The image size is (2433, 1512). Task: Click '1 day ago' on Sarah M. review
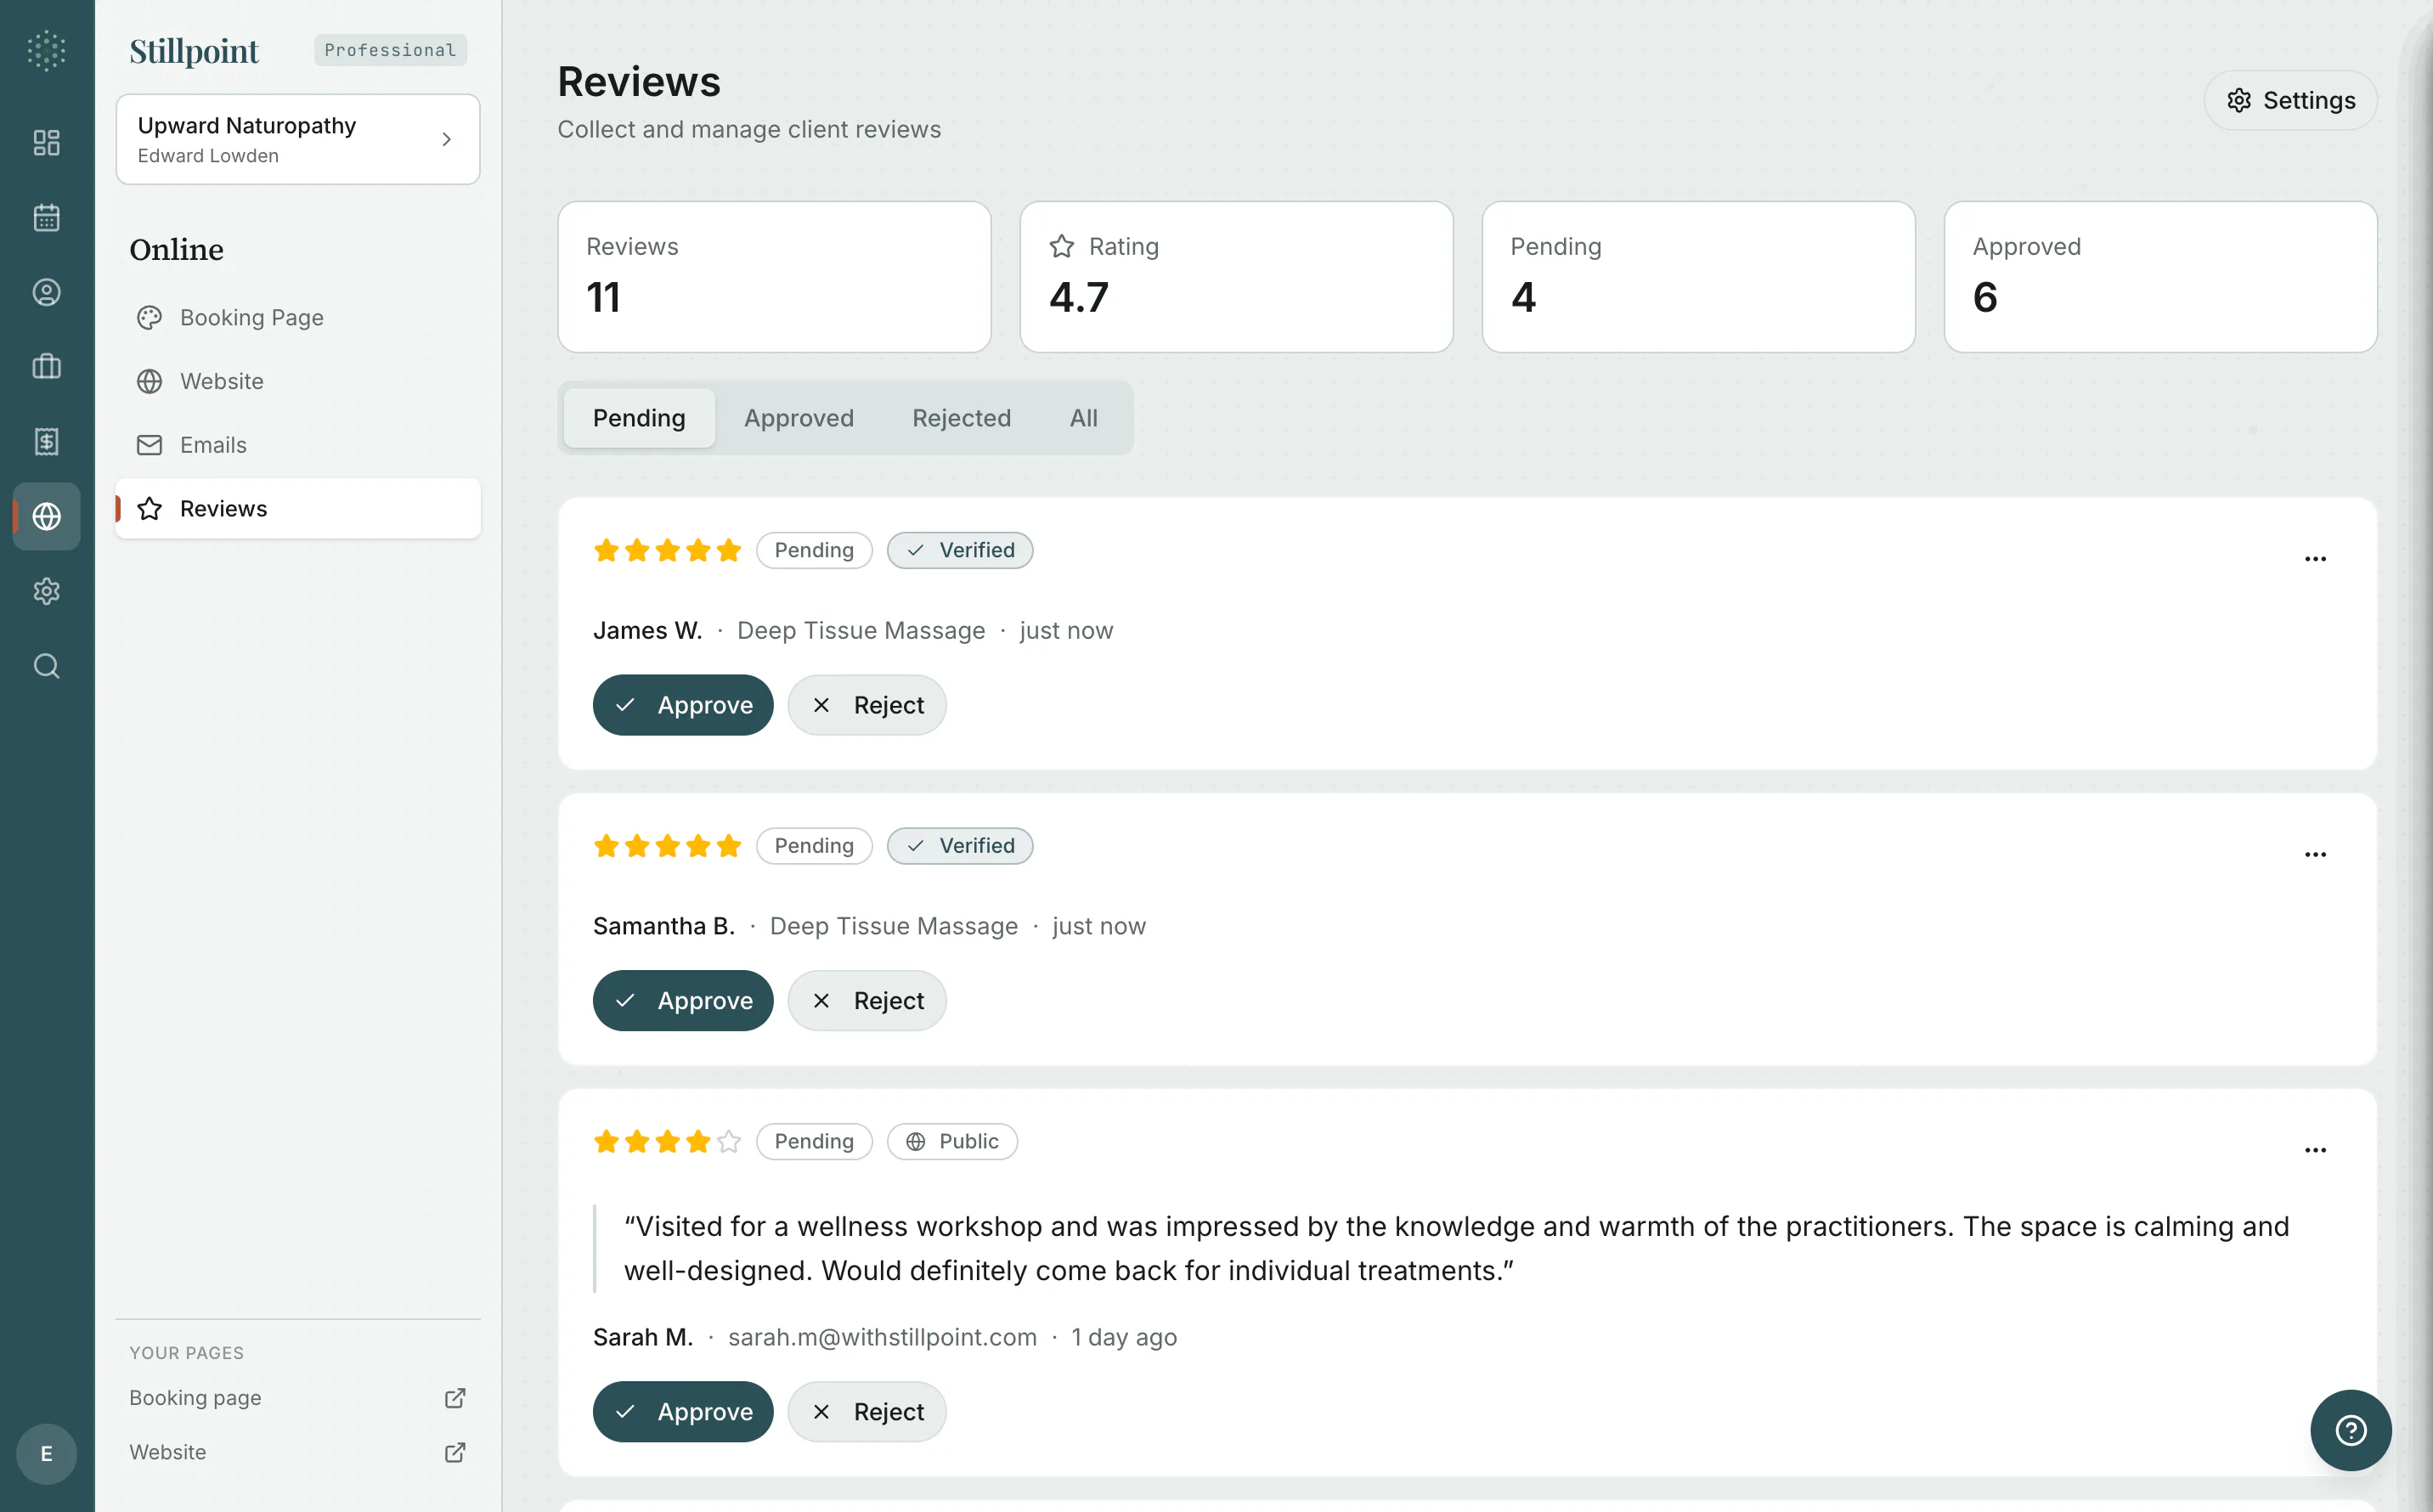click(1124, 1337)
